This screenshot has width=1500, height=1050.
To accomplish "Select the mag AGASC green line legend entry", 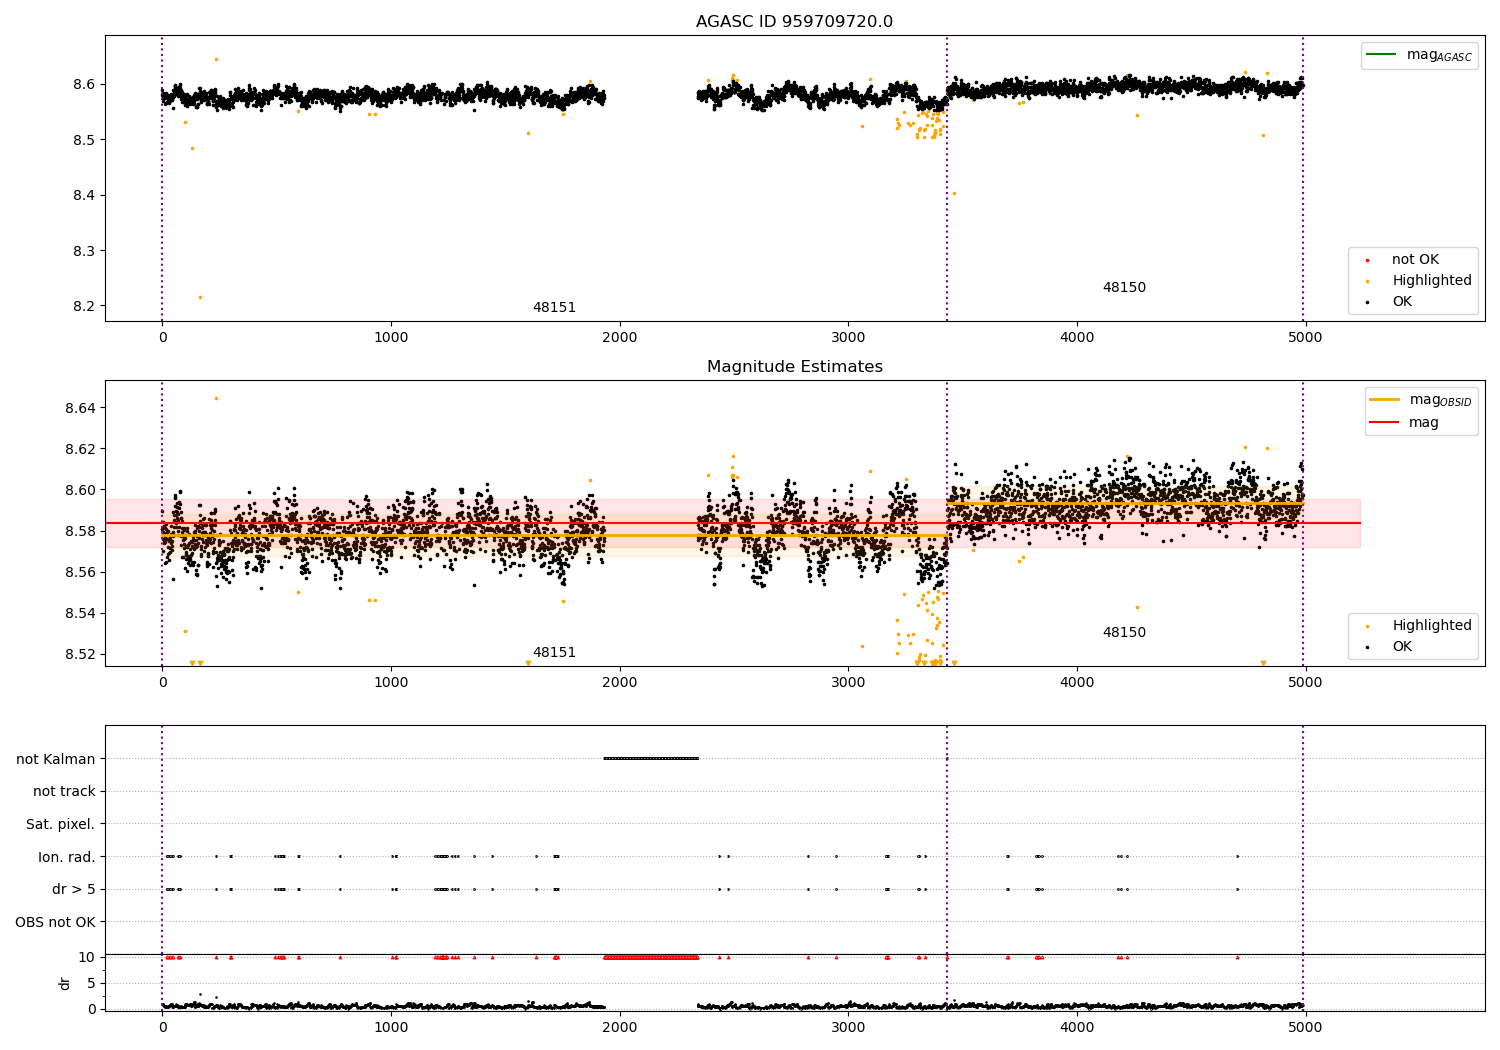I will tap(1419, 55).
